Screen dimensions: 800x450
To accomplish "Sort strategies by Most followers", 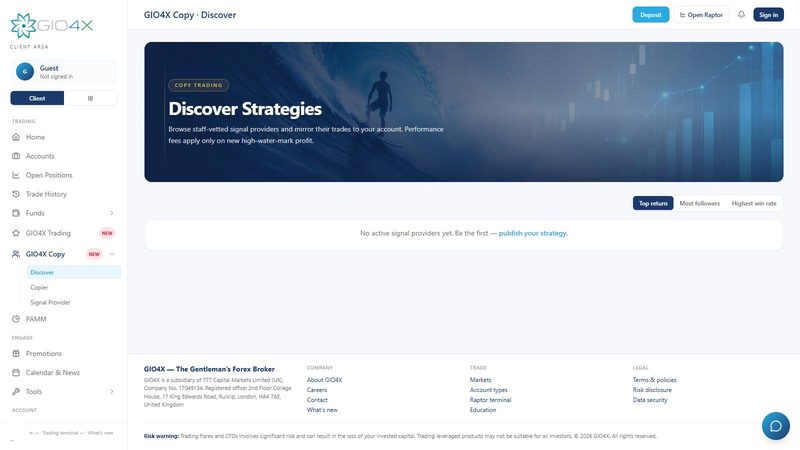I will [x=699, y=203].
